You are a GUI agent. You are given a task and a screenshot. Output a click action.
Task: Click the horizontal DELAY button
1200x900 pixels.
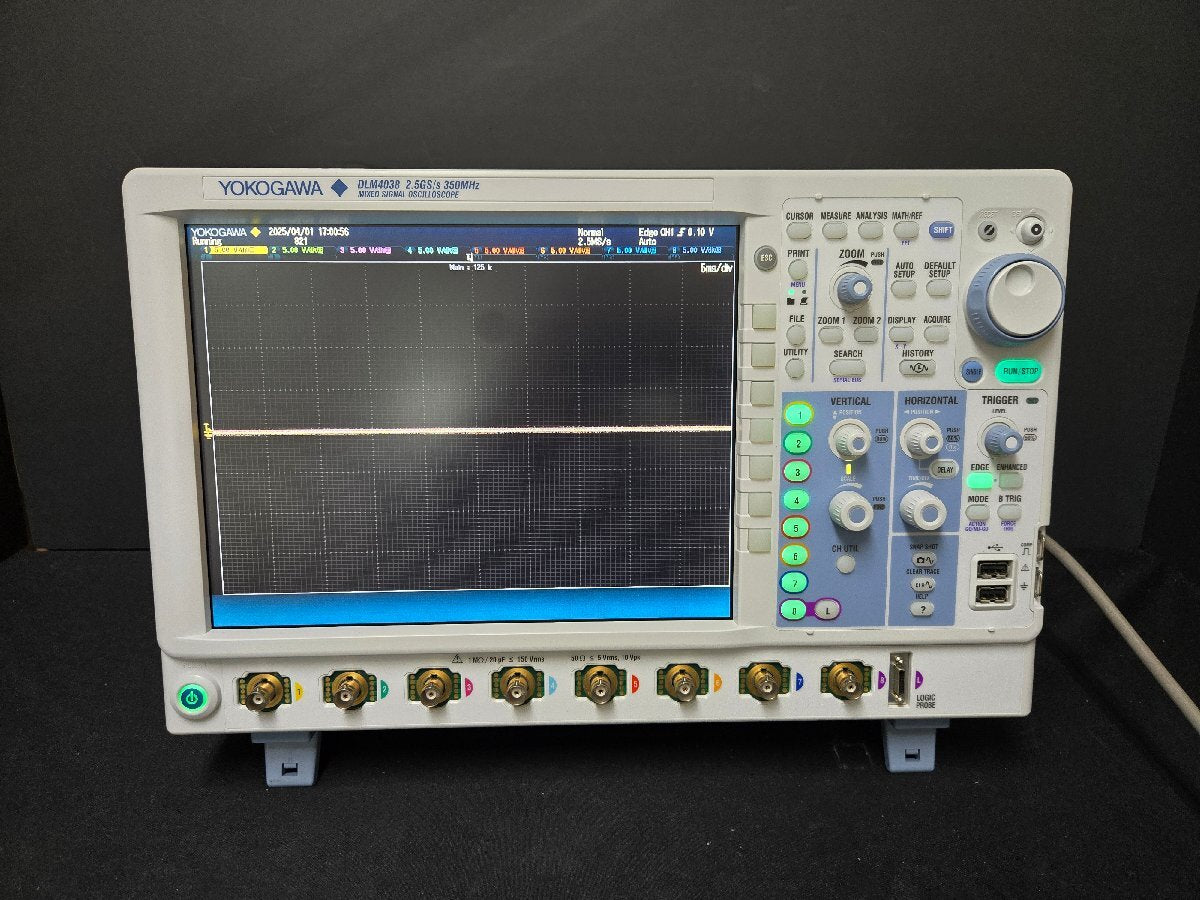click(x=942, y=468)
